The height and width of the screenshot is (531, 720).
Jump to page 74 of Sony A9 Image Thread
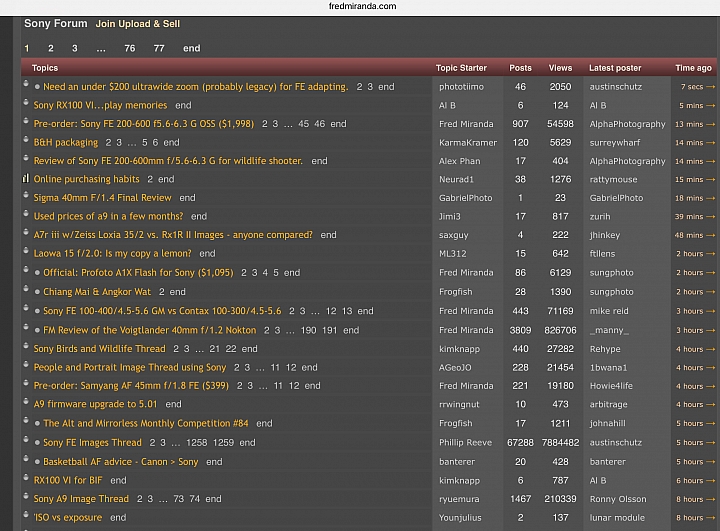[195, 499]
